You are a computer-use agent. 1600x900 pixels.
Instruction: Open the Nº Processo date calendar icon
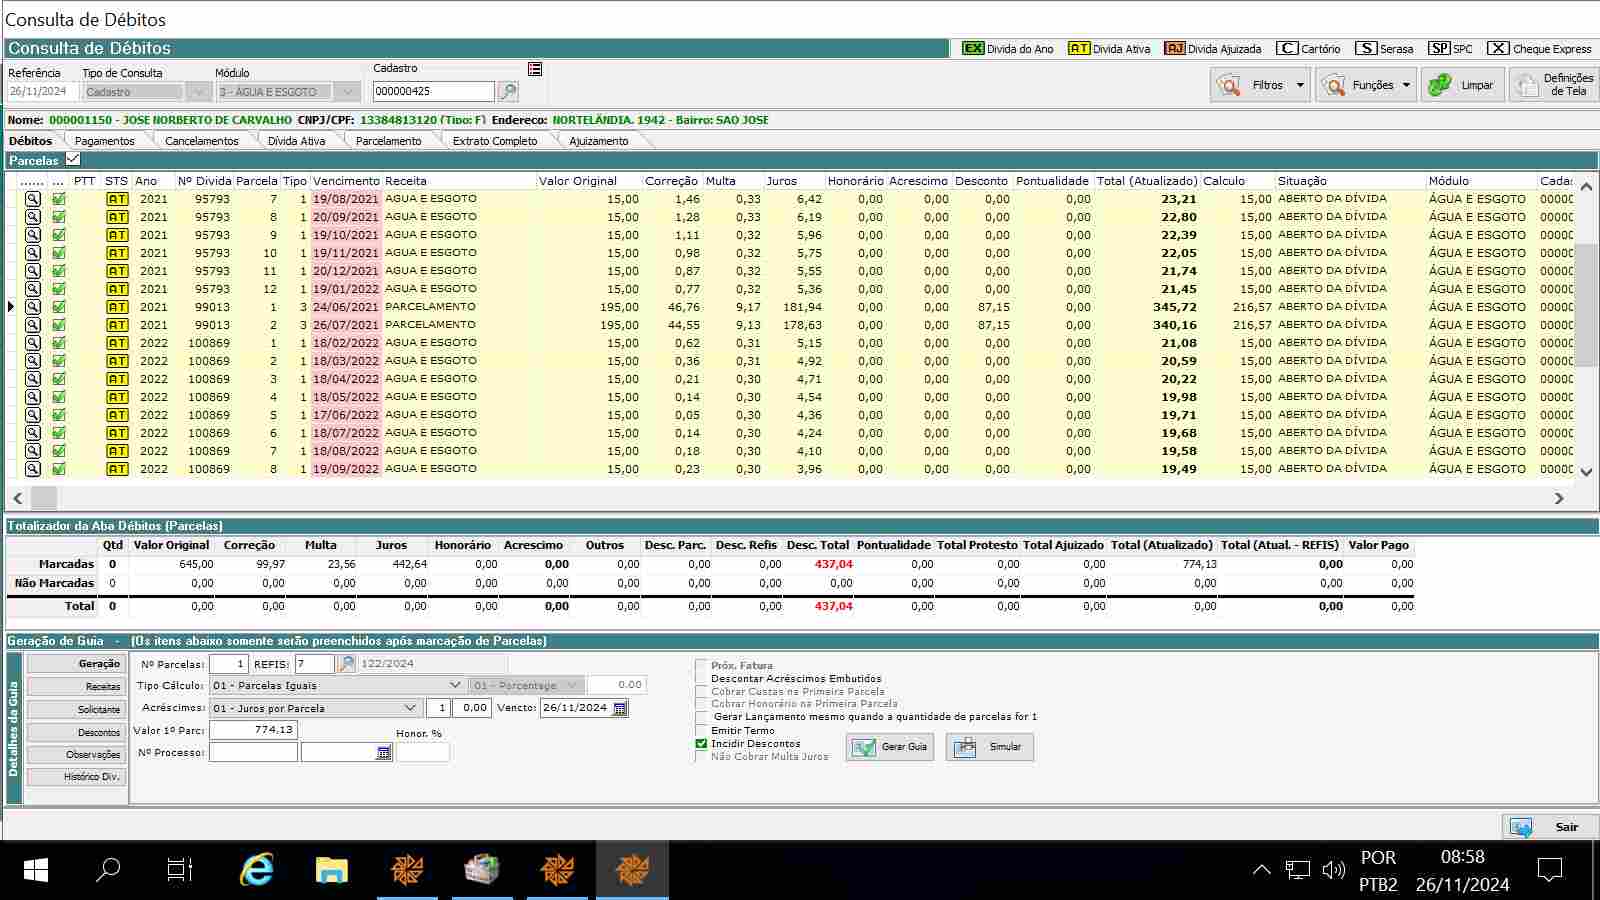coord(383,753)
